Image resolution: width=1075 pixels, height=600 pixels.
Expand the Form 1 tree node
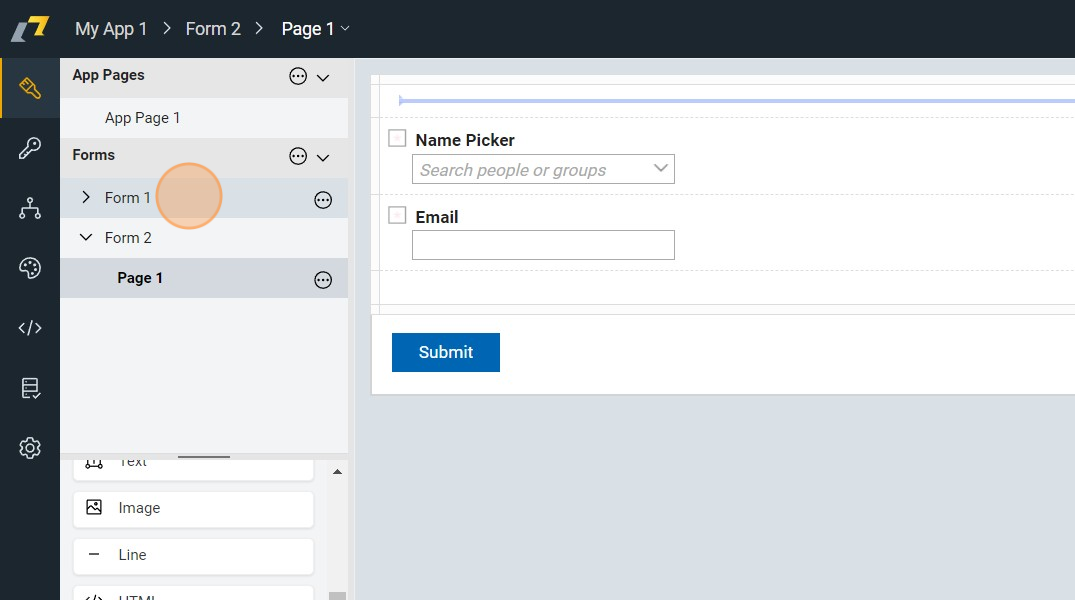coord(86,198)
